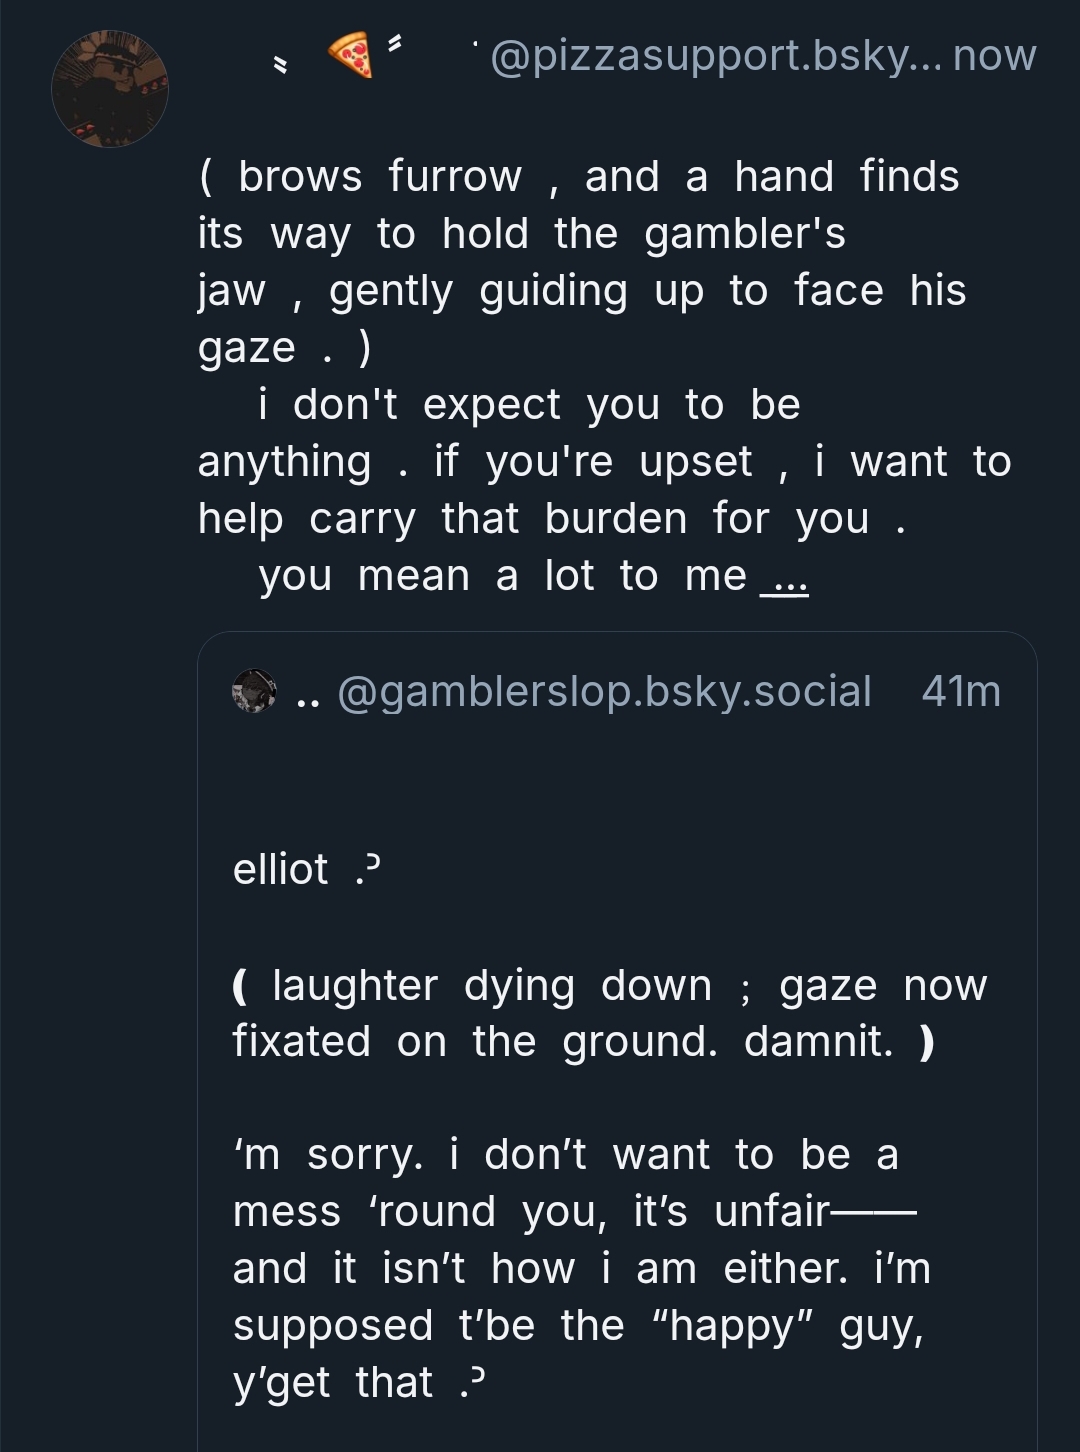Click the 'elliot .?' text in quoted post
This screenshot has width=1080, height=1452.
[306, 869]
